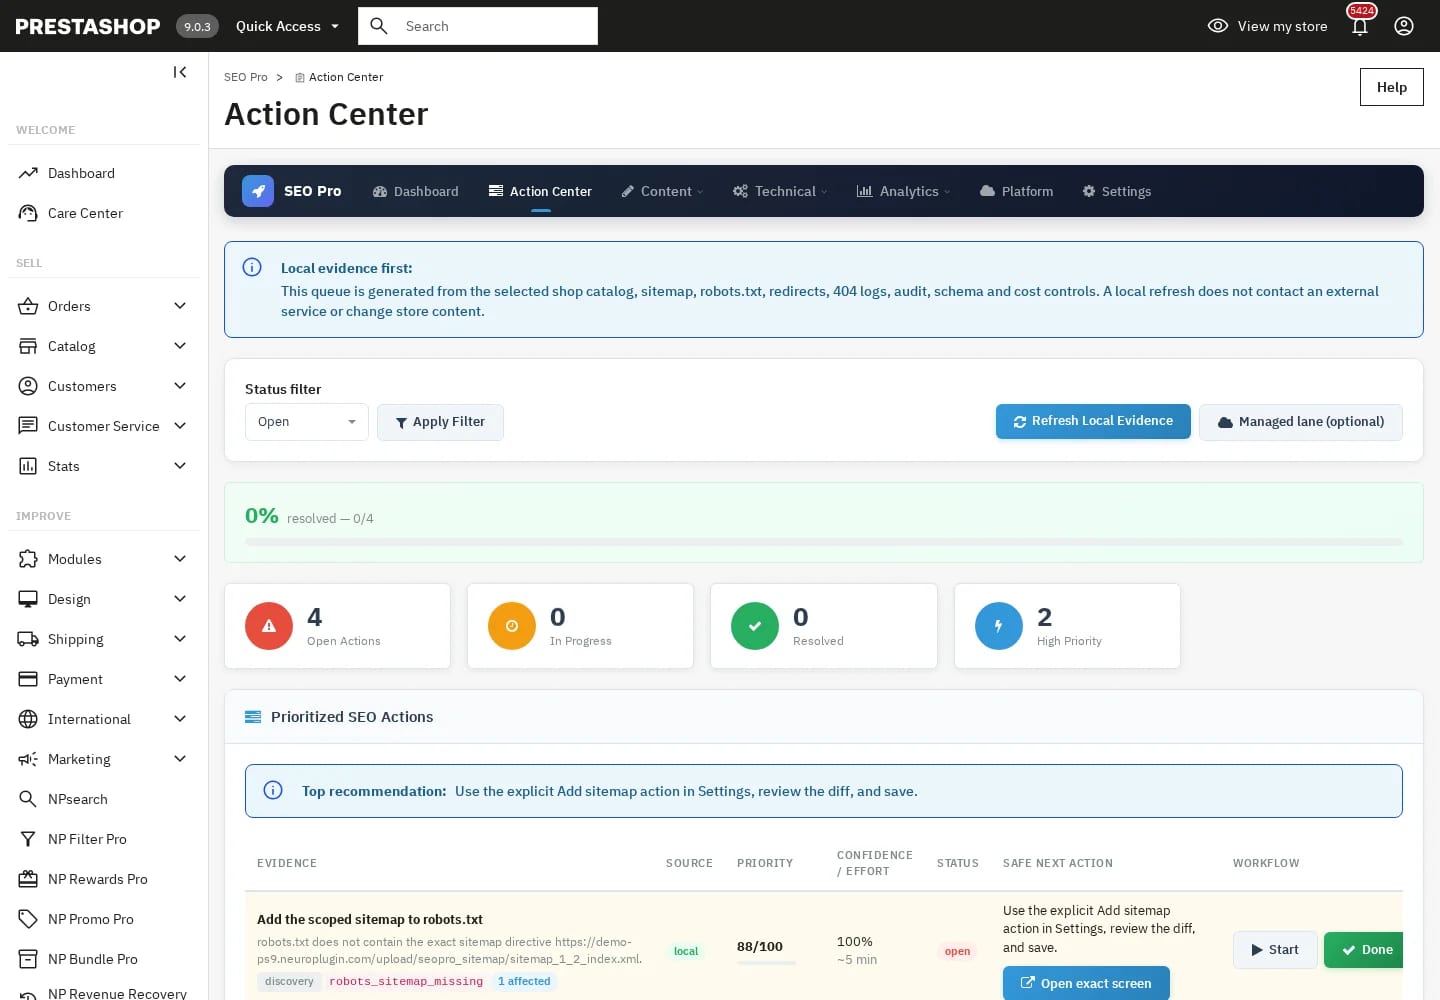Click the Open exact screen button
Image resolution: width=1440 pixels, height=1000 pixels.
coord(1086,983)
